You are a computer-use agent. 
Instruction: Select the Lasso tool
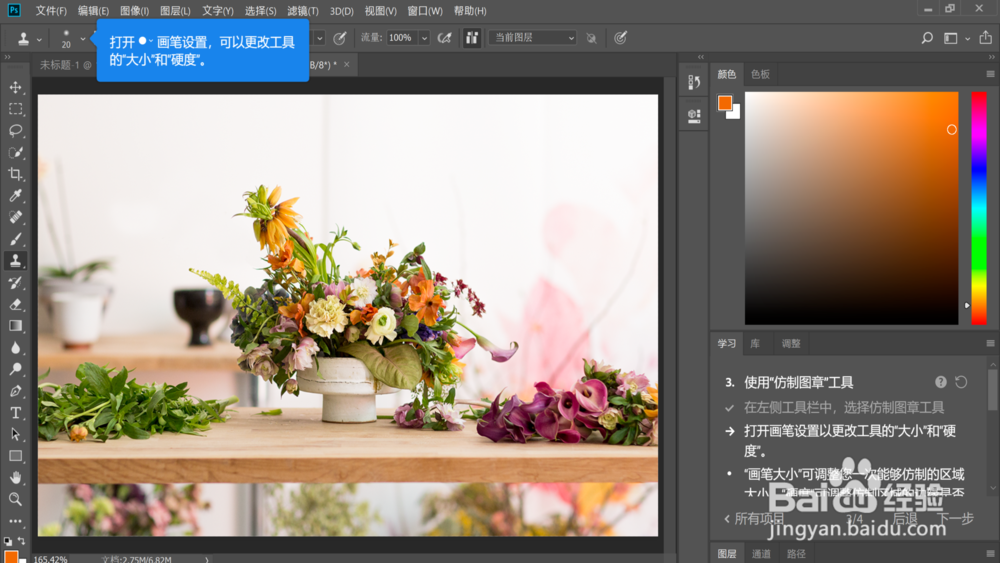(15, 131)
